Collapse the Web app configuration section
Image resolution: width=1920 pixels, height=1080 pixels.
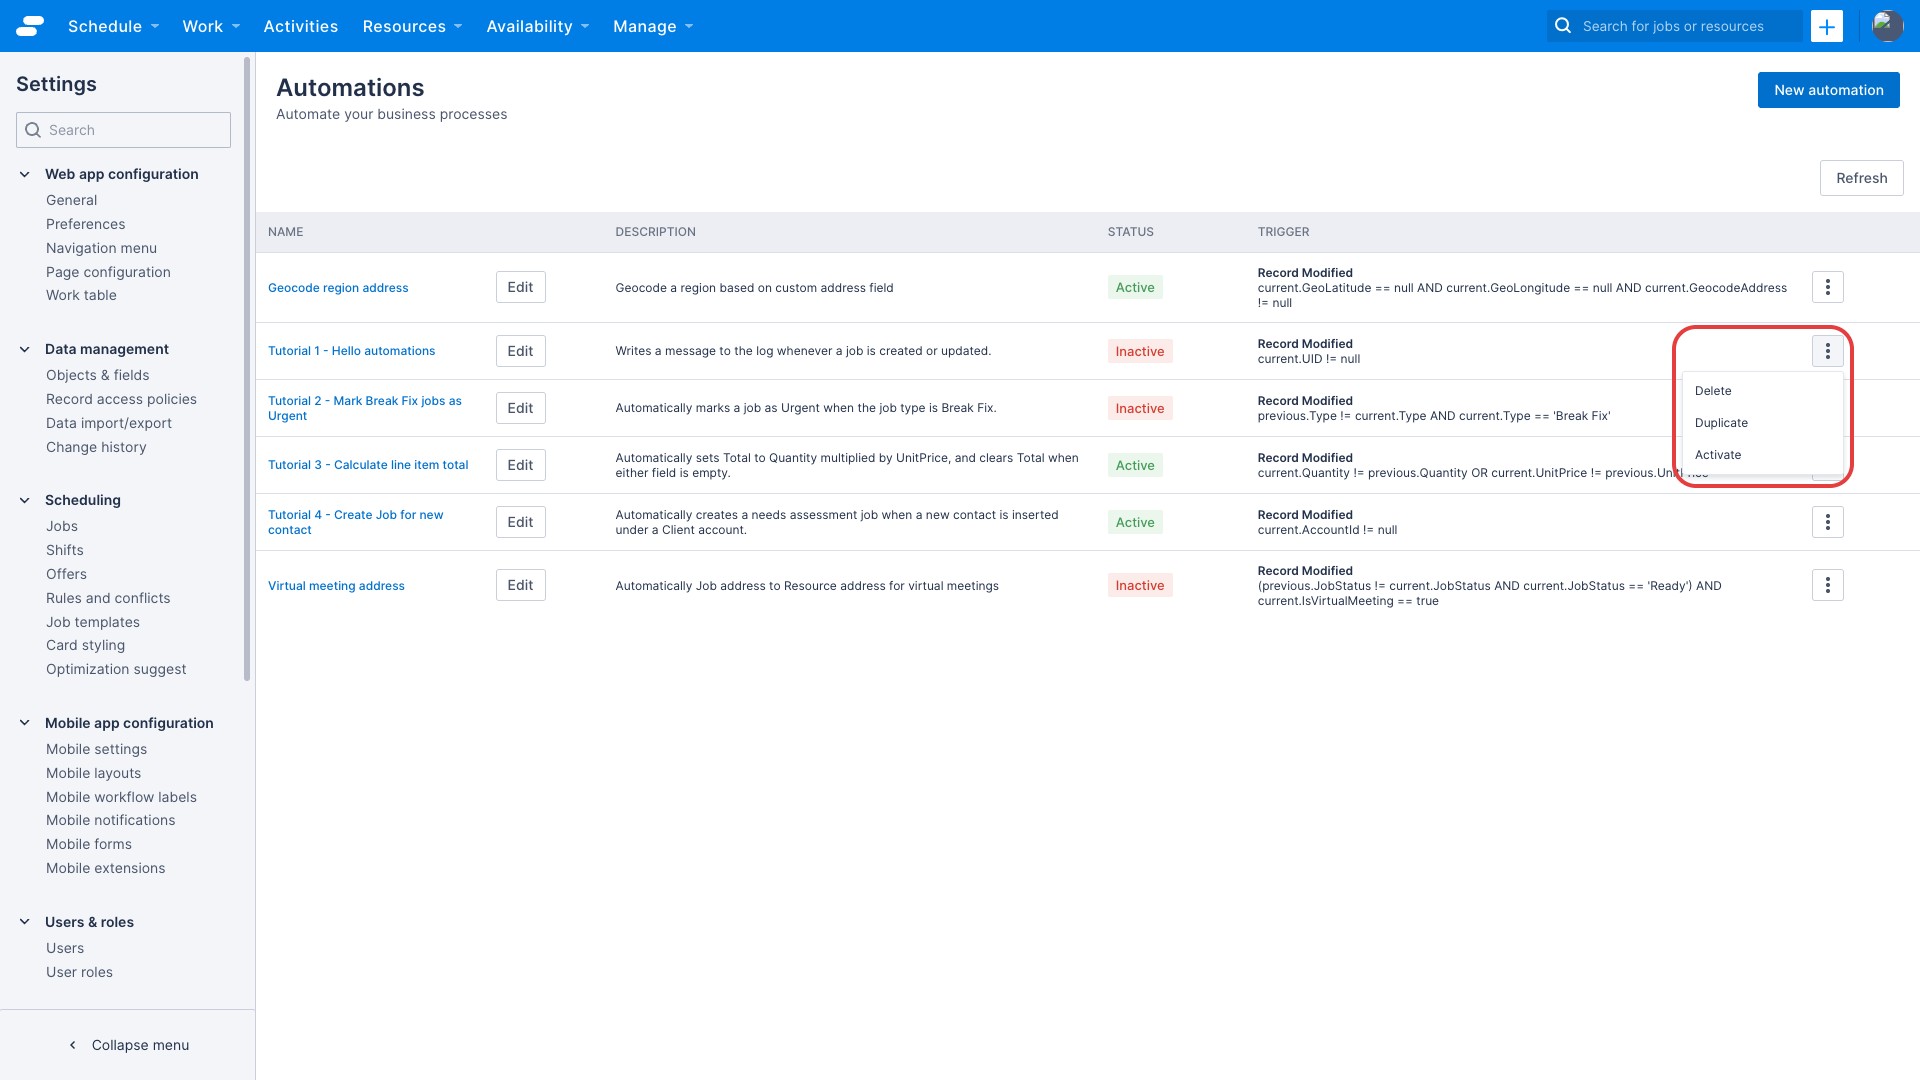pos(25,174)
